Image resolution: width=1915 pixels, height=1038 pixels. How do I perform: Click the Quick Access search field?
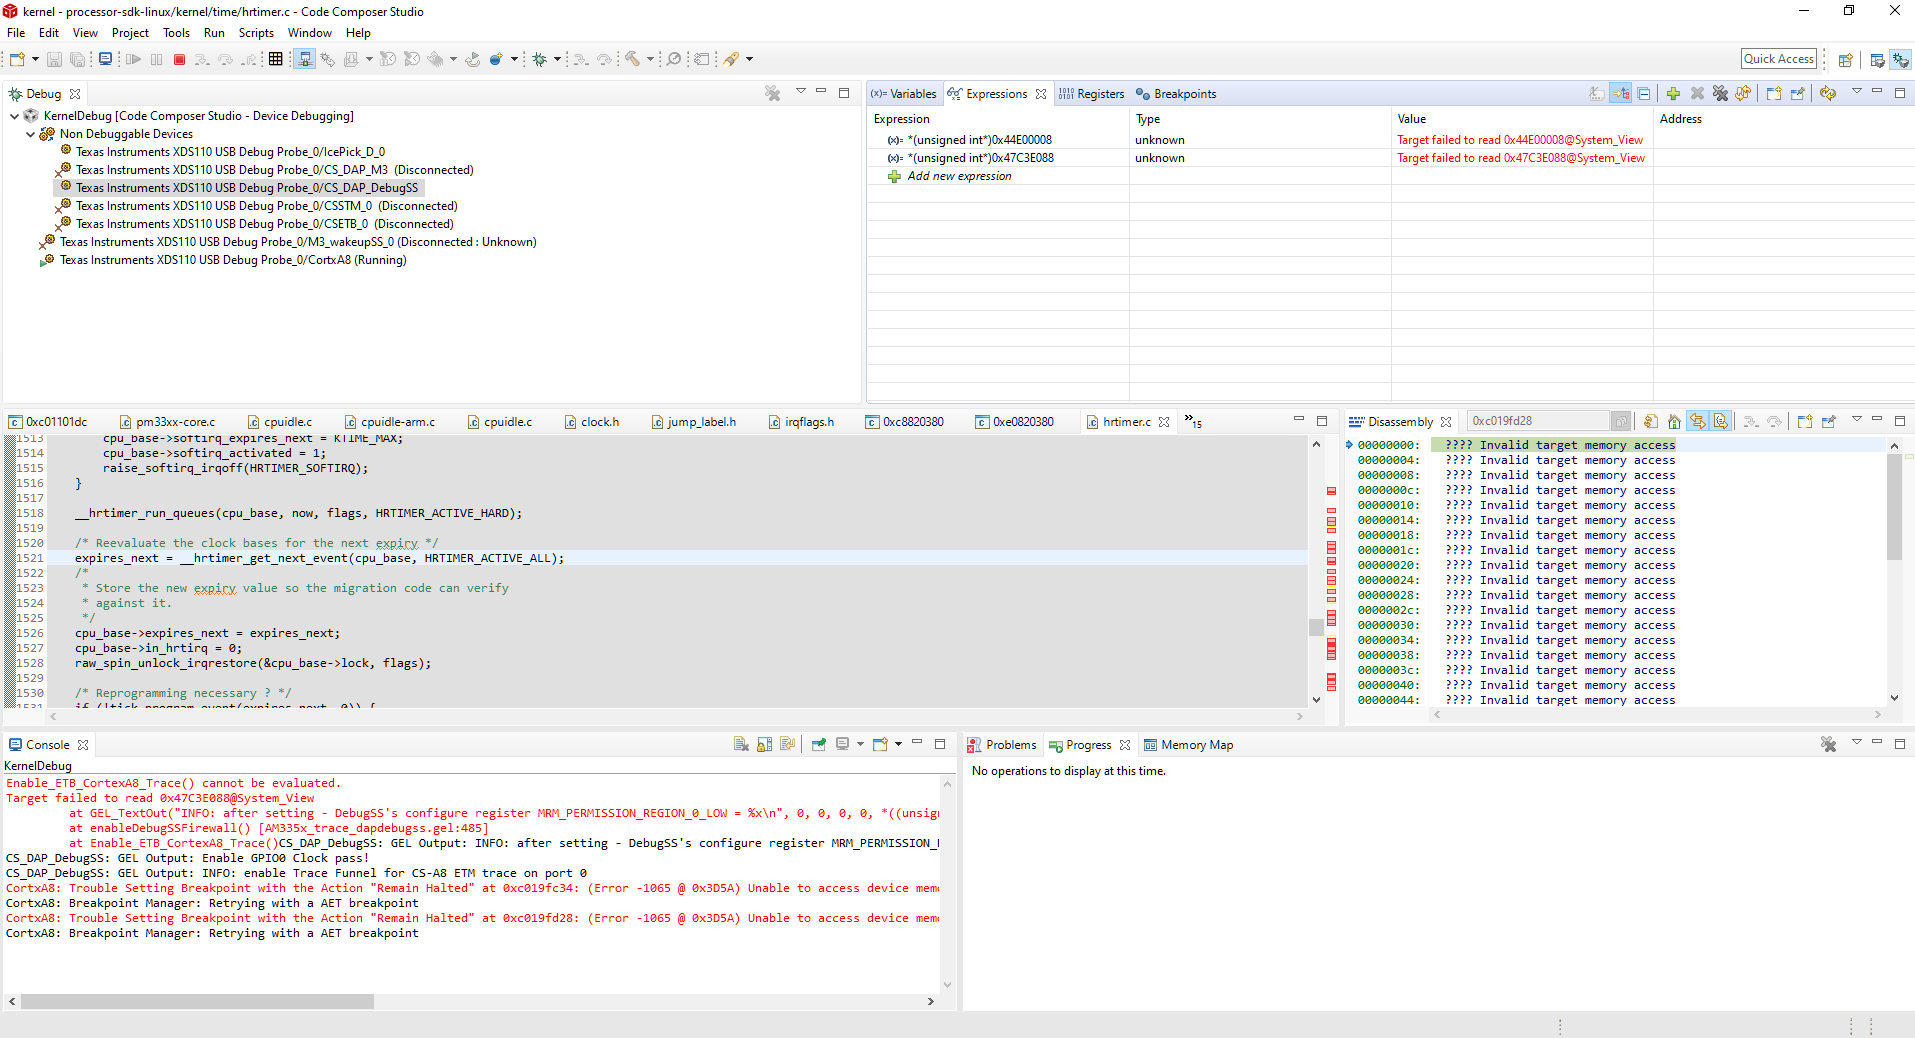pos(1779,59)
